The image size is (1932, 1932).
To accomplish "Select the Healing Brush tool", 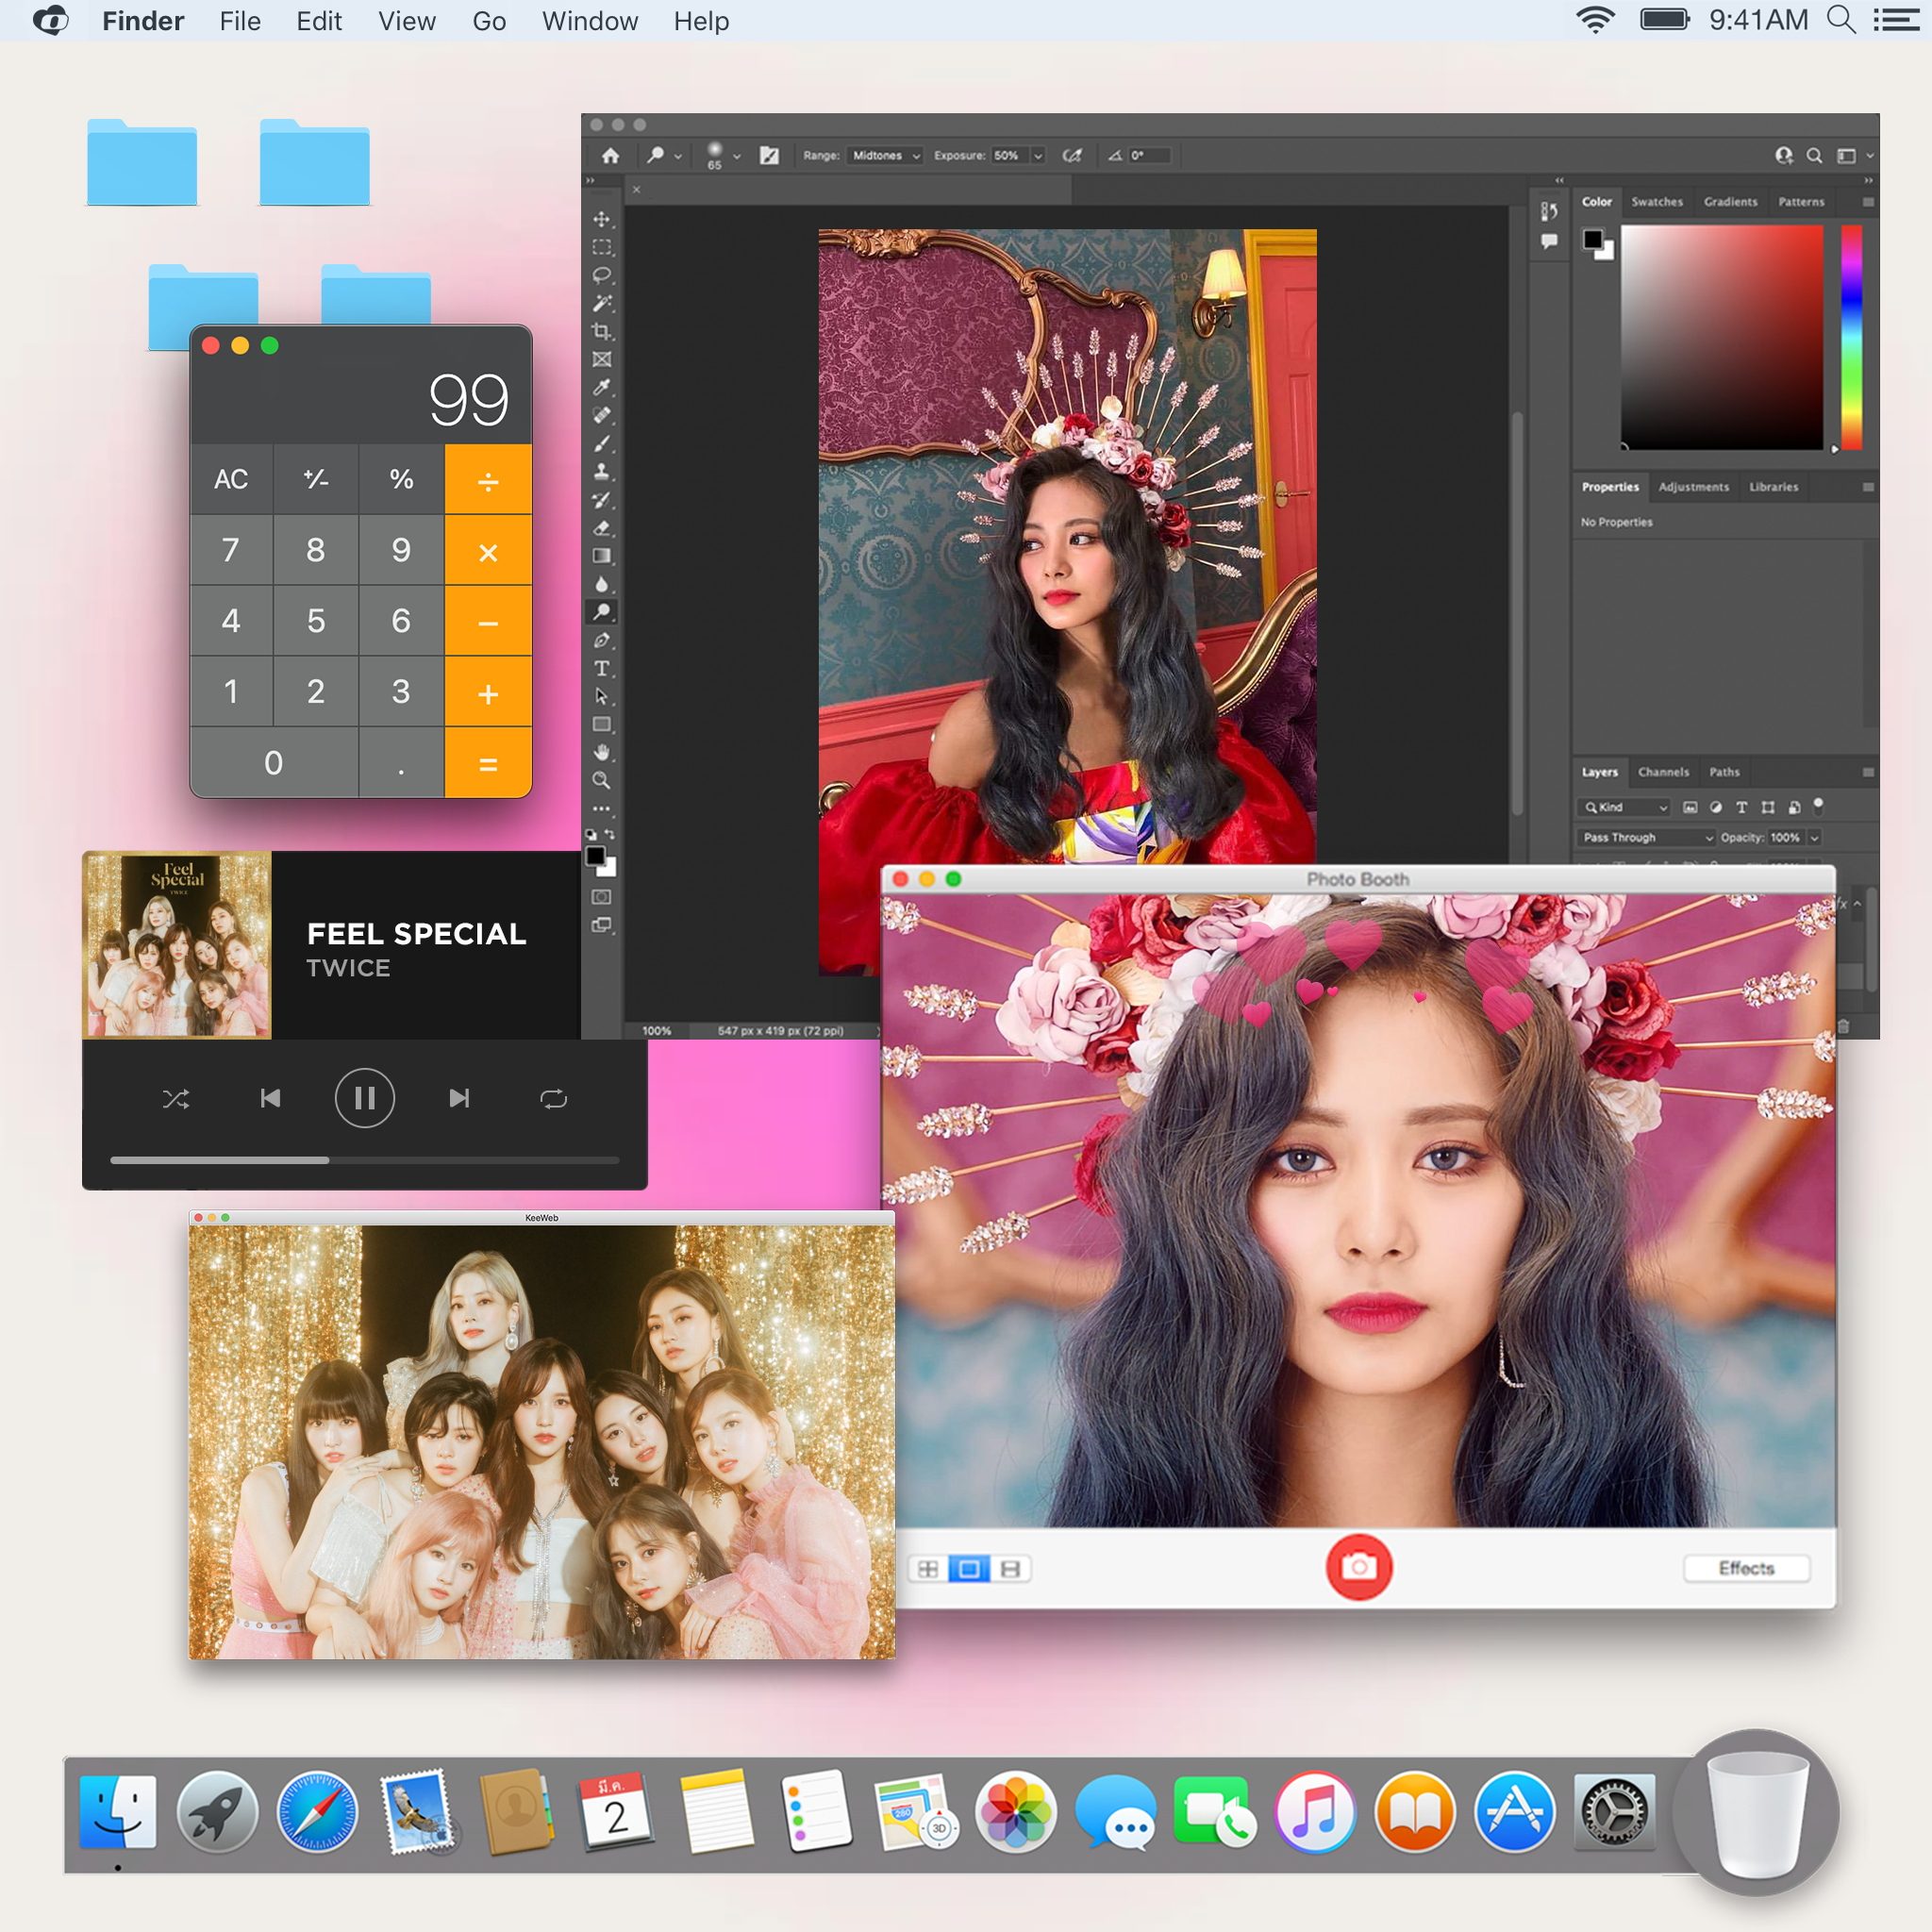I will [x=602, y=417].
